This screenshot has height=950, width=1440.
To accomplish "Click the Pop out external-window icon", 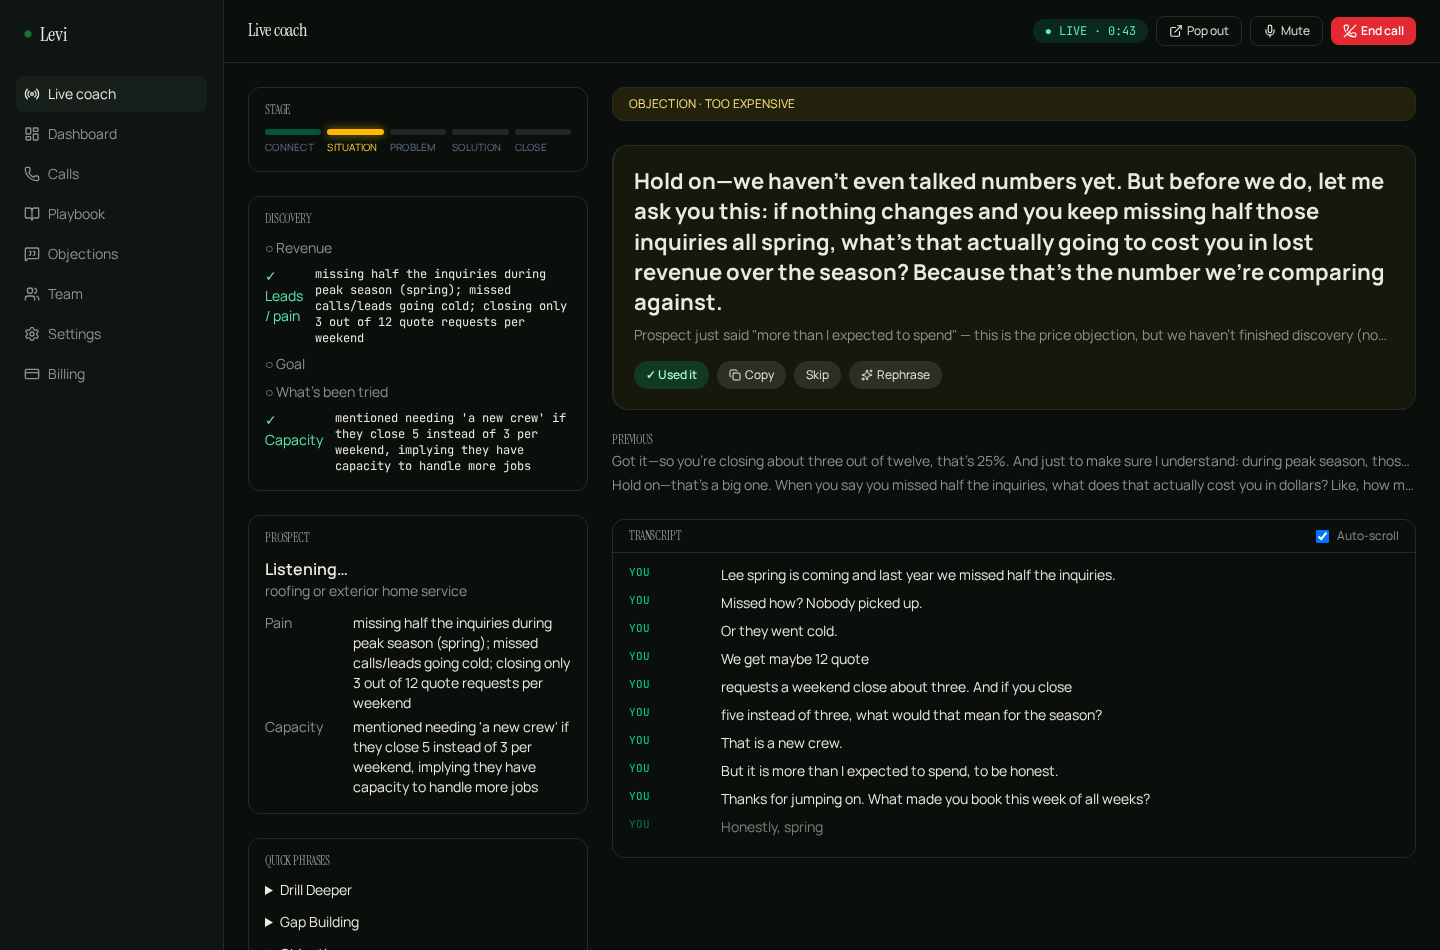I will click(x=1176, y=31).
